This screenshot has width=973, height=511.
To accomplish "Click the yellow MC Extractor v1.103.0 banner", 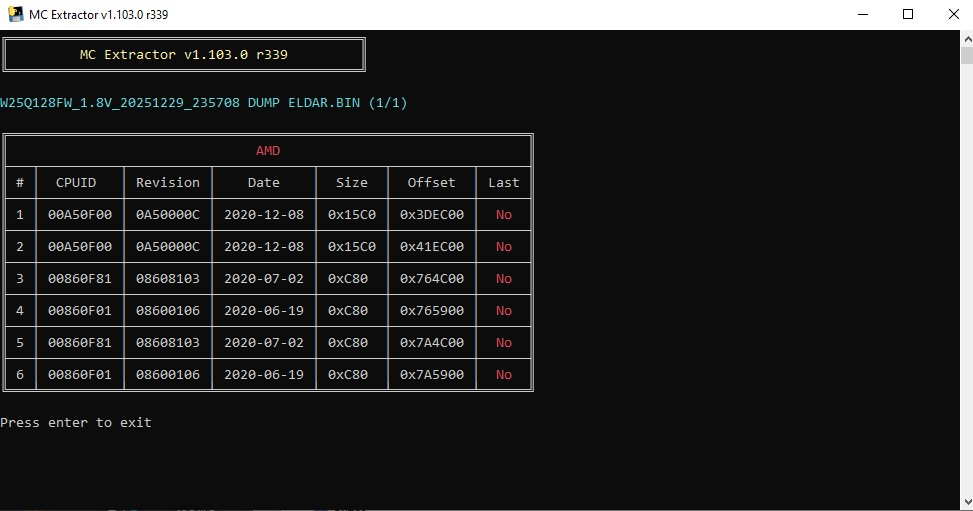I will pyautogui.click(x=184, y=55).
